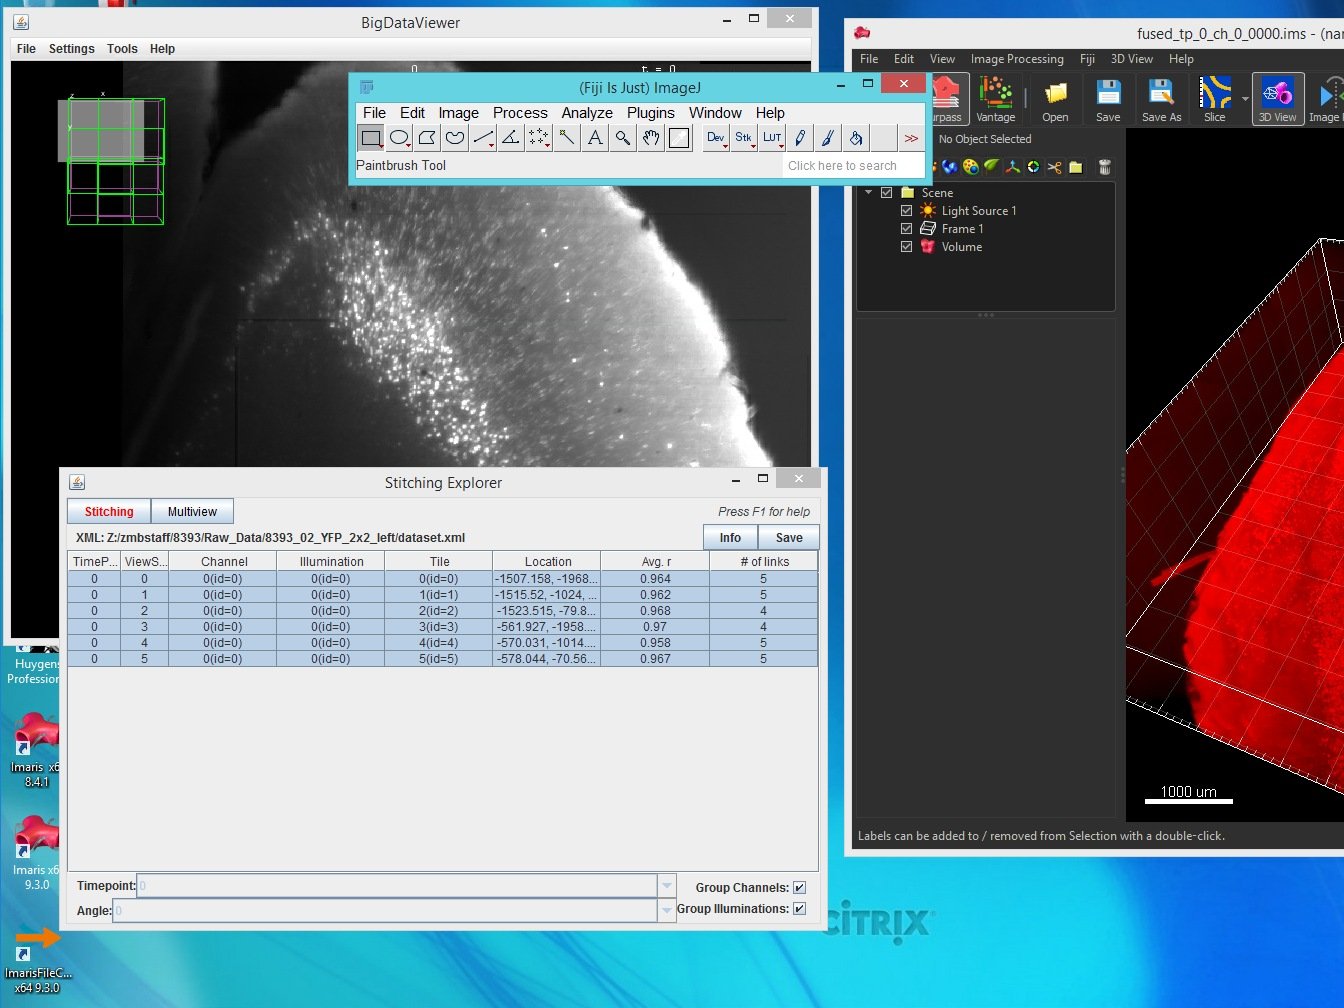
Task: Choose the Scrolling hand tool
Action: 651,138
